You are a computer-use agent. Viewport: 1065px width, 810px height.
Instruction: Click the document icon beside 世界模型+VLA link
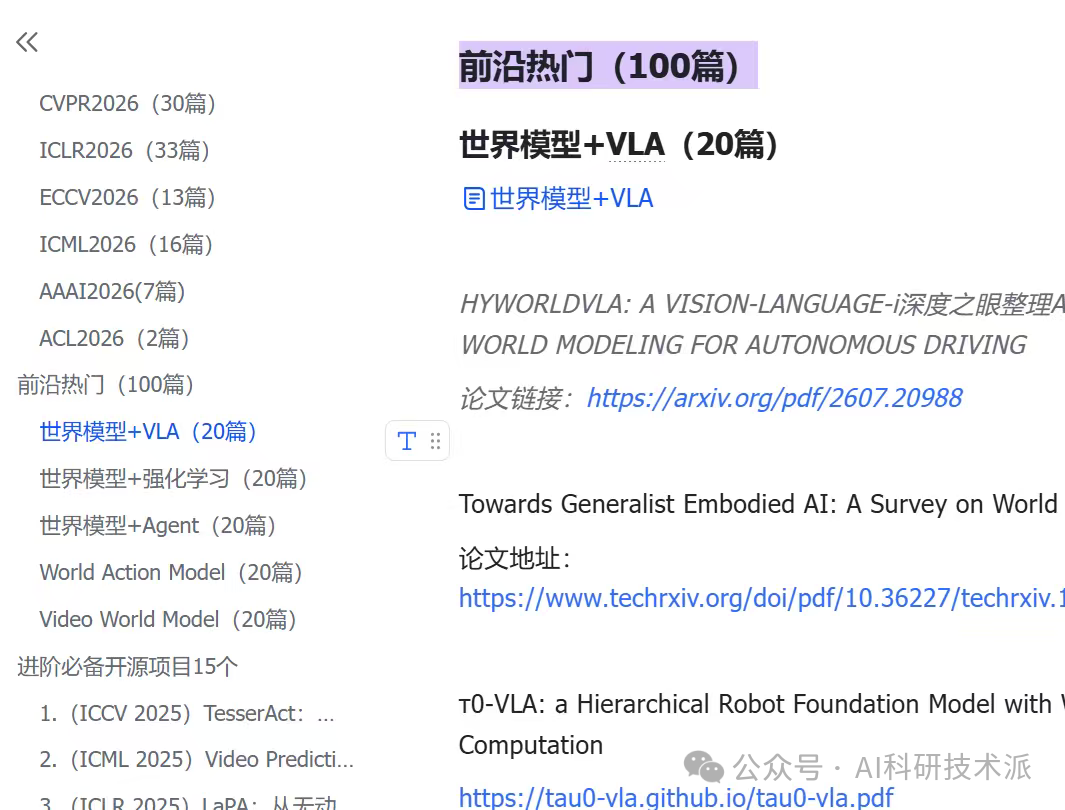[474, 199]
